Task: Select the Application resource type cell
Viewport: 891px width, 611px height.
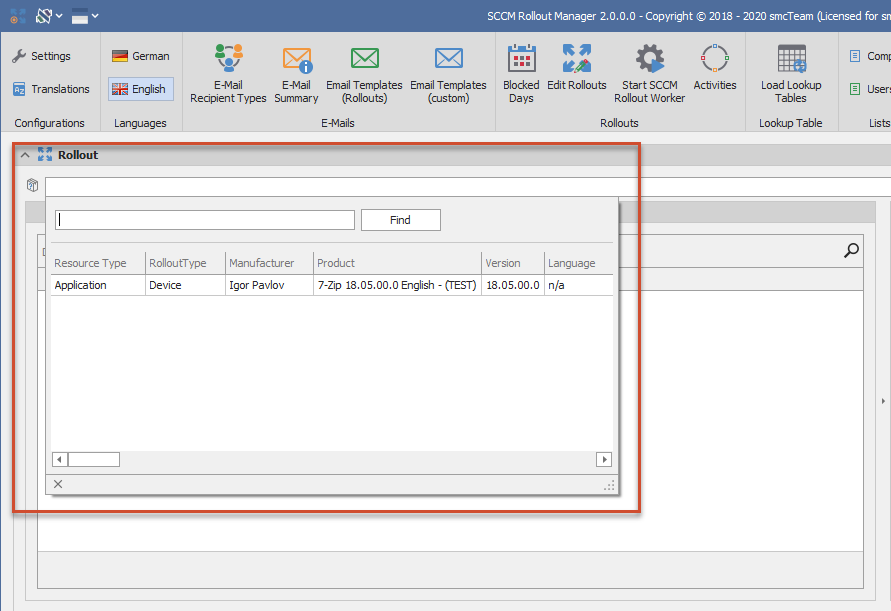Action: 98,285
